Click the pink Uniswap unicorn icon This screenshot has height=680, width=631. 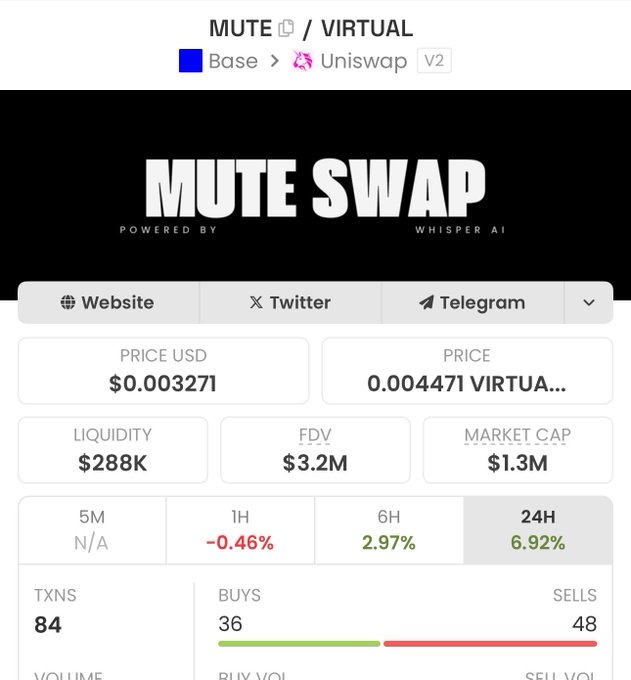point(302,61)
